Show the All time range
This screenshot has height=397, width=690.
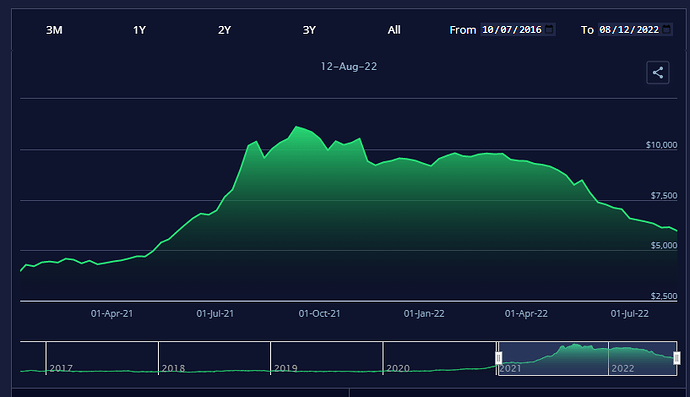(x=394, y=30)
